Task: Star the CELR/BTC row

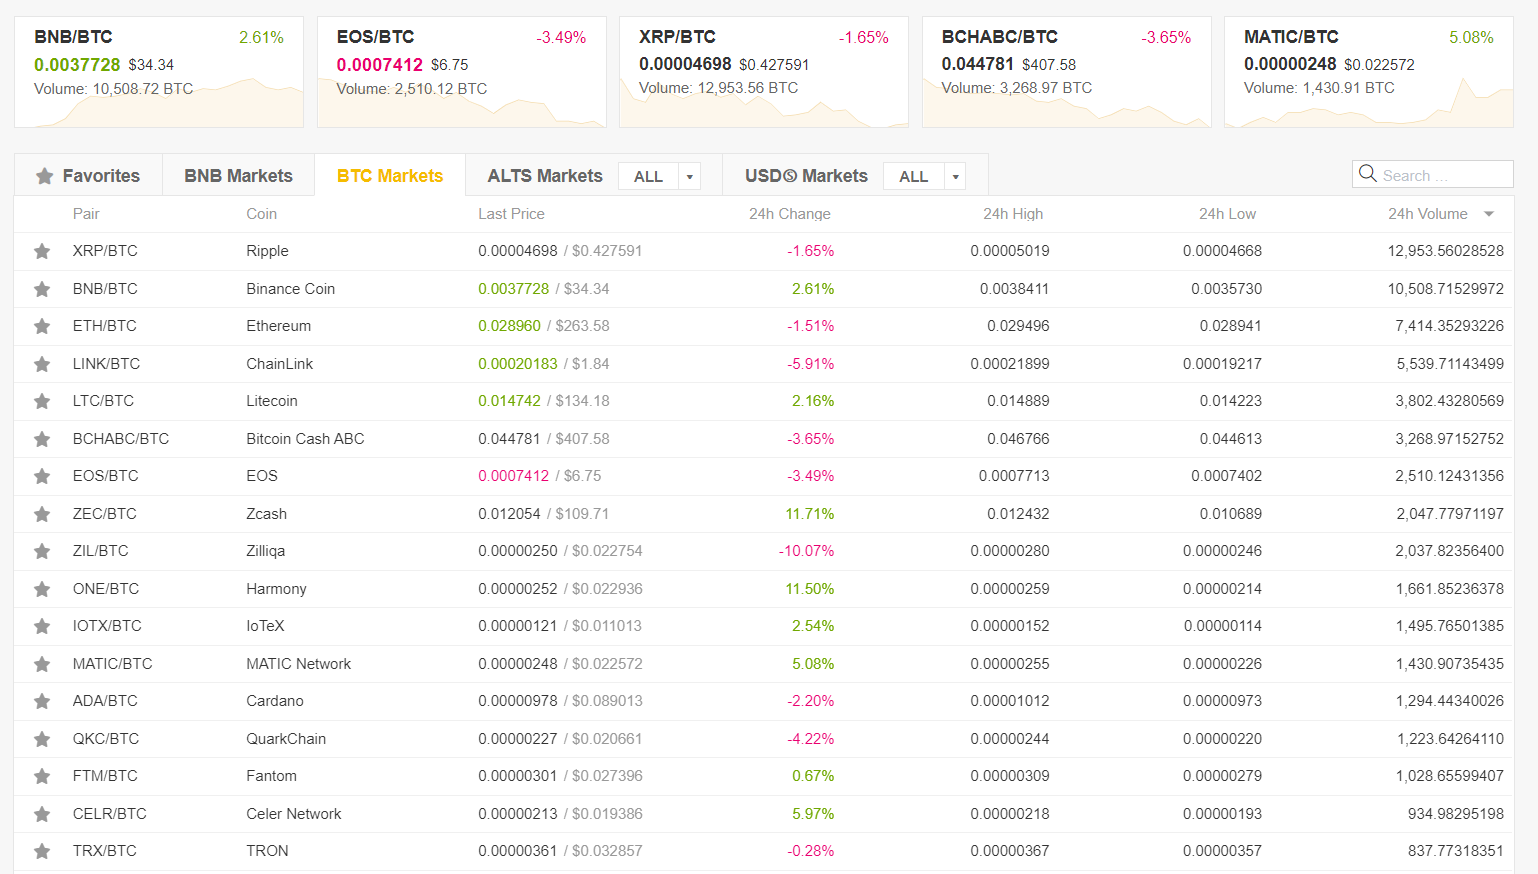Action: click(42, 814)
